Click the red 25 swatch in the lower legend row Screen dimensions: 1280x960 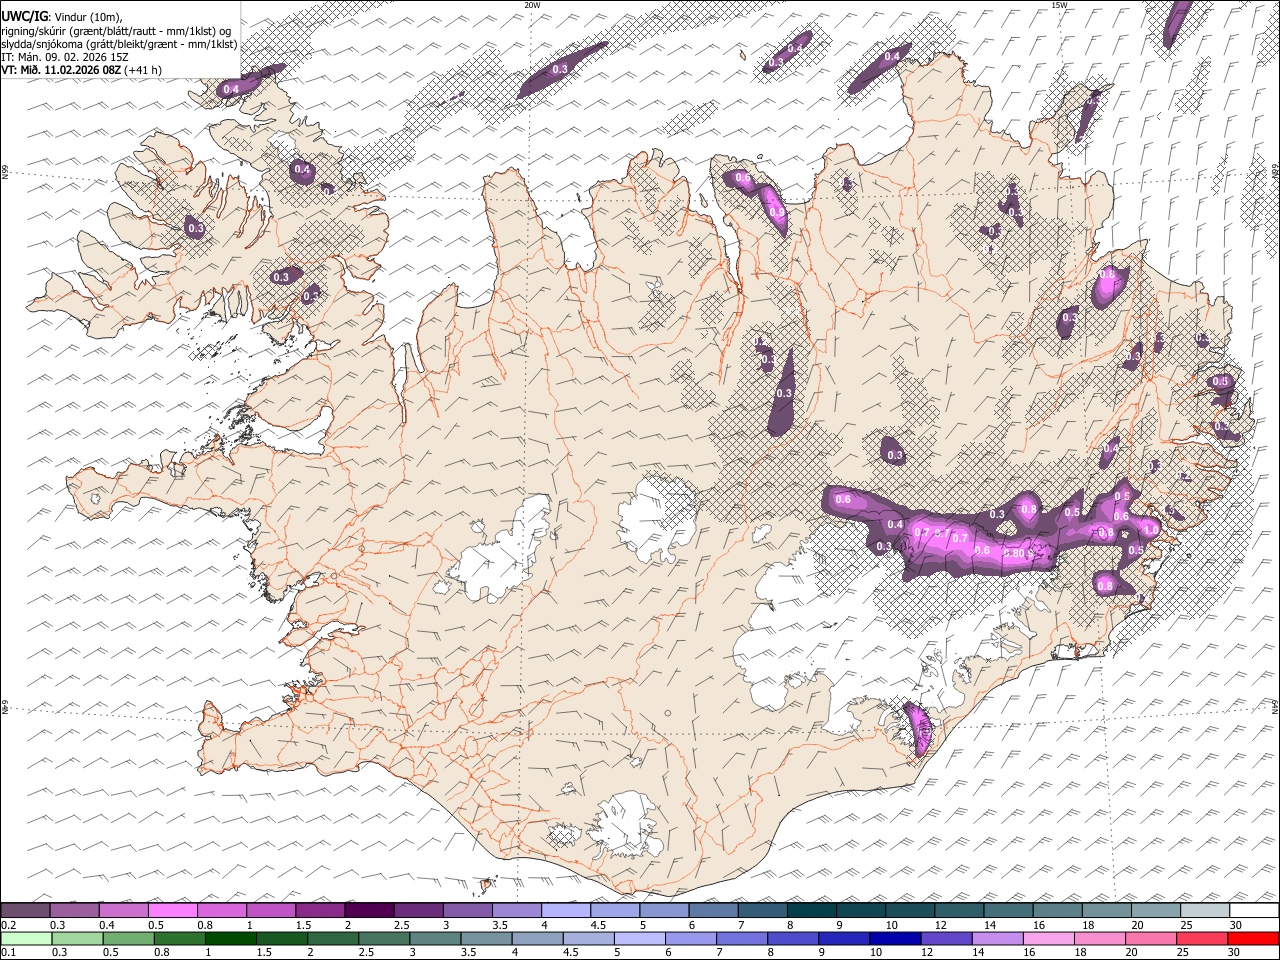coord(1202,938)
